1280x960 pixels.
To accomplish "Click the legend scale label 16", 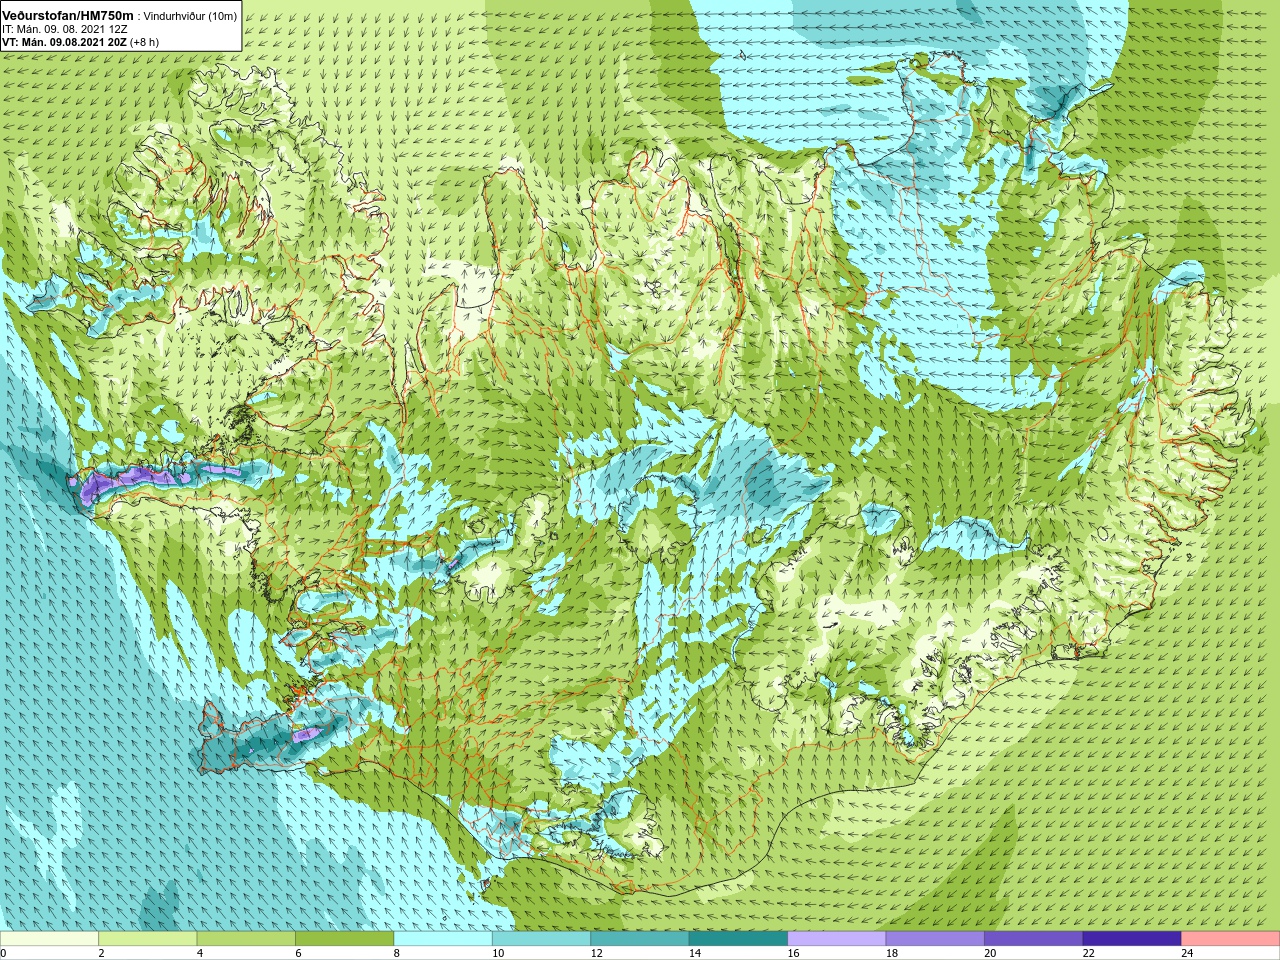I will click(793, 953).
